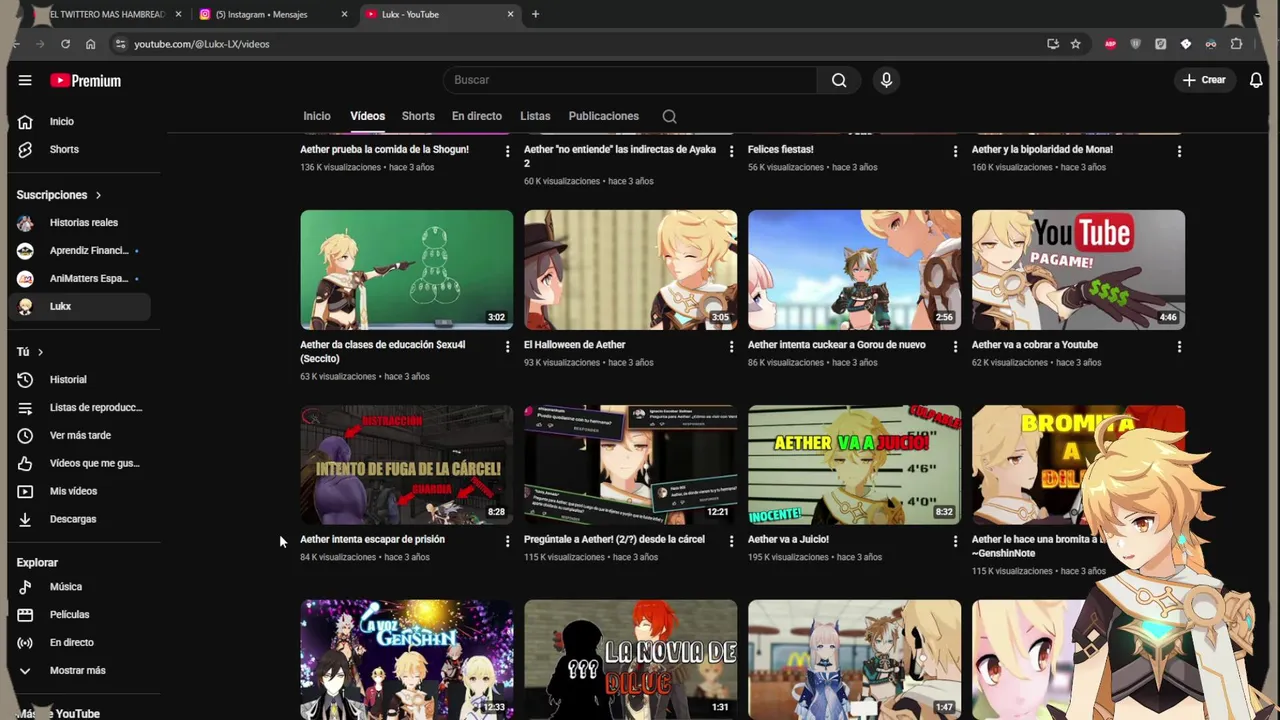Open options menu for Felices fiestas video
The image size is (1280, 720).
[955, 151]
